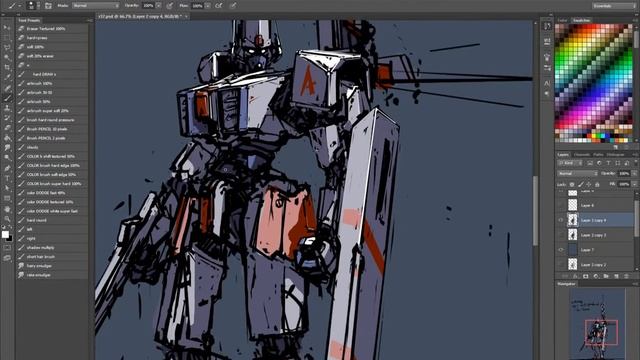
Task: Switch to the Color panel tab
Action: click(562, 20)
